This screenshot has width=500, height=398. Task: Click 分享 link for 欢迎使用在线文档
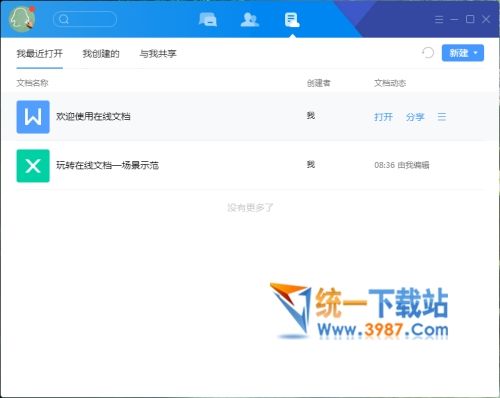415,117
